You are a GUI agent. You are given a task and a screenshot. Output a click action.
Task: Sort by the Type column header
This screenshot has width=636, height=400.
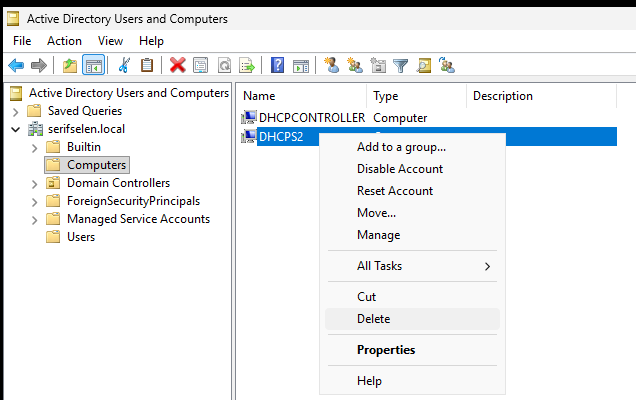pos(417,96)
